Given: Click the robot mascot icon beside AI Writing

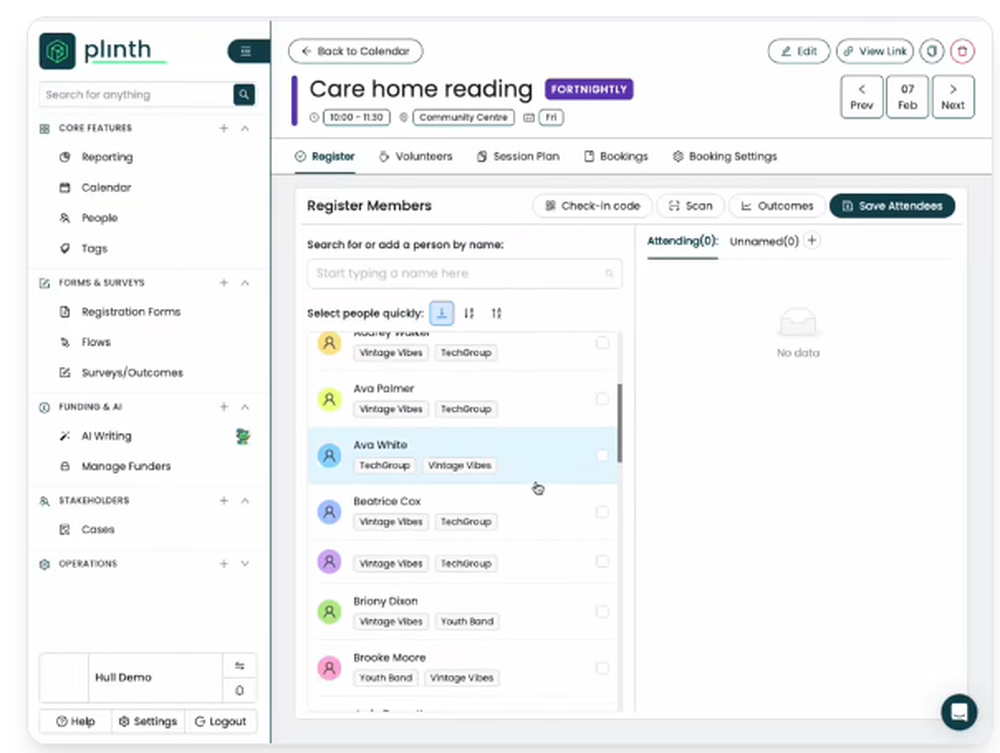Looking at the screenshot, I should 243,437.
